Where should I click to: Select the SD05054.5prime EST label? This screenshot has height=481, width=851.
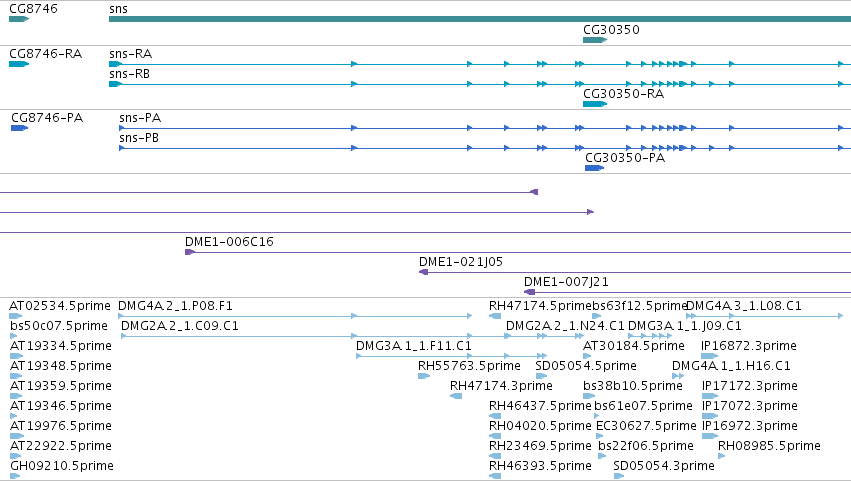pos(586,366)
